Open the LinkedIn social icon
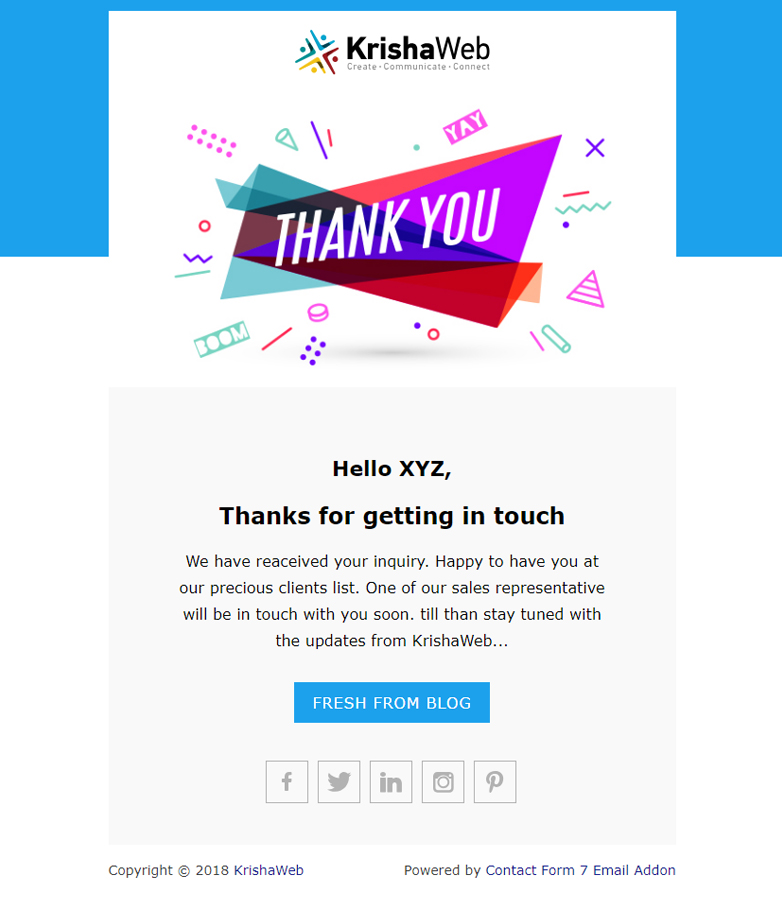The width and height of the screenshot is (782, 902). [x=391, y=782]
